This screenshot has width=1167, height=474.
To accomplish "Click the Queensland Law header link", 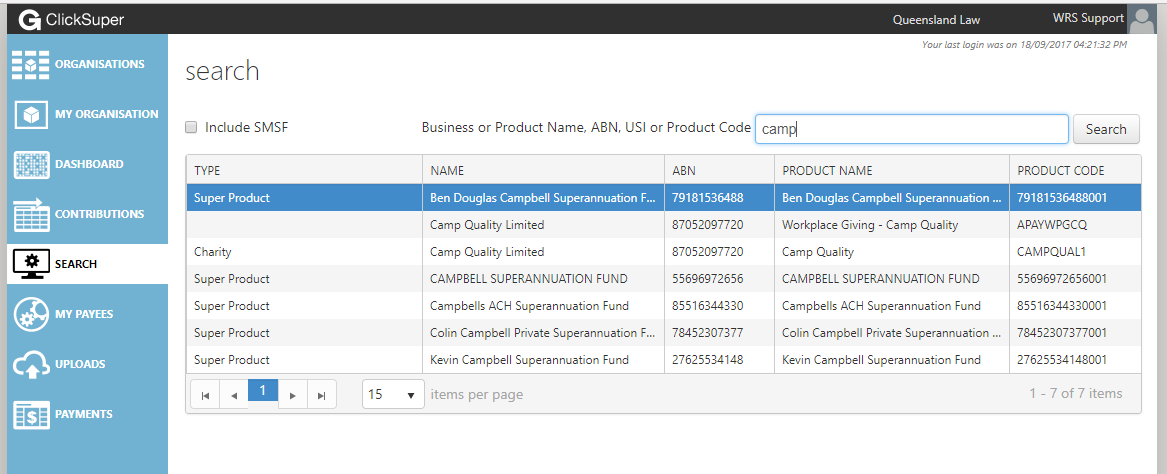I will tap(936, 20).
